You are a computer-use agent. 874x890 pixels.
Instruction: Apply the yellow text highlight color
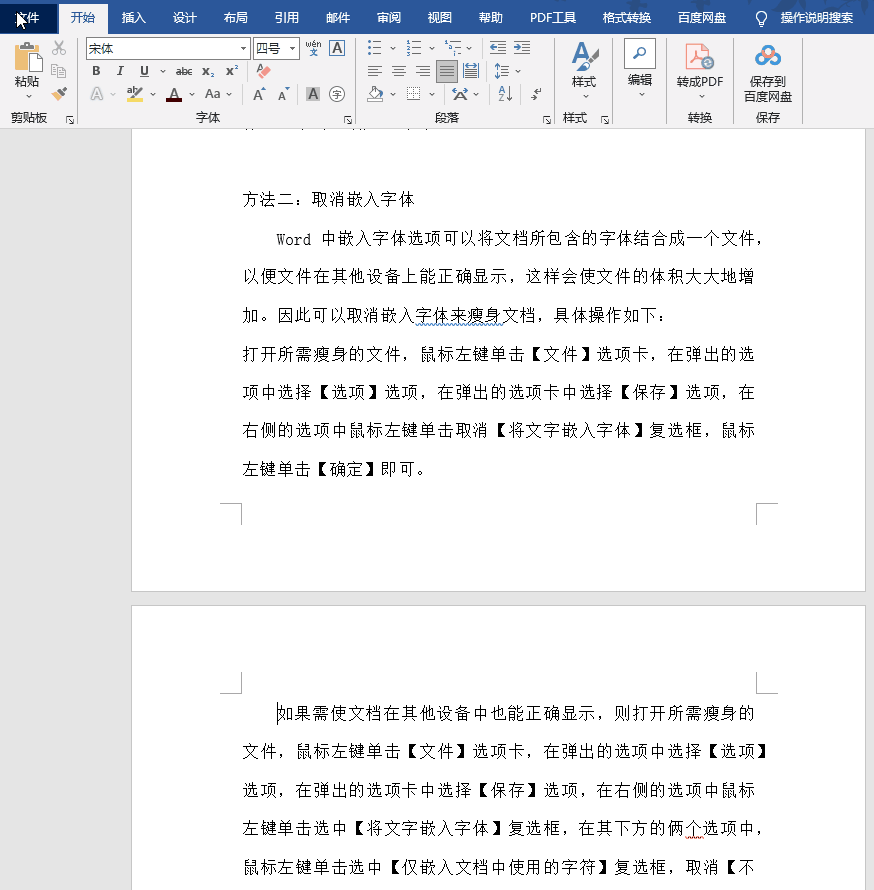point(135,94)
